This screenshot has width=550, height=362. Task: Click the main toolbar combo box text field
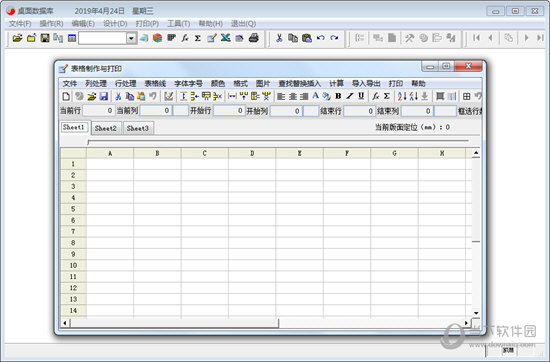pyautogui.click(x=103, y=38)
